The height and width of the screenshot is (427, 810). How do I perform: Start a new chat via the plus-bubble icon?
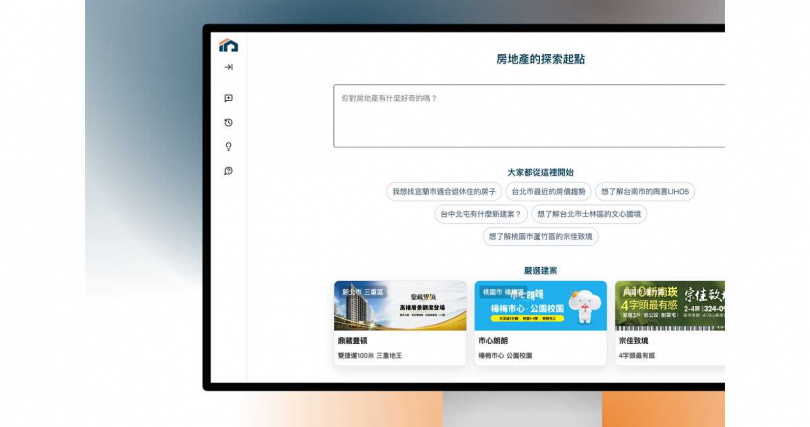pos(228,98)
